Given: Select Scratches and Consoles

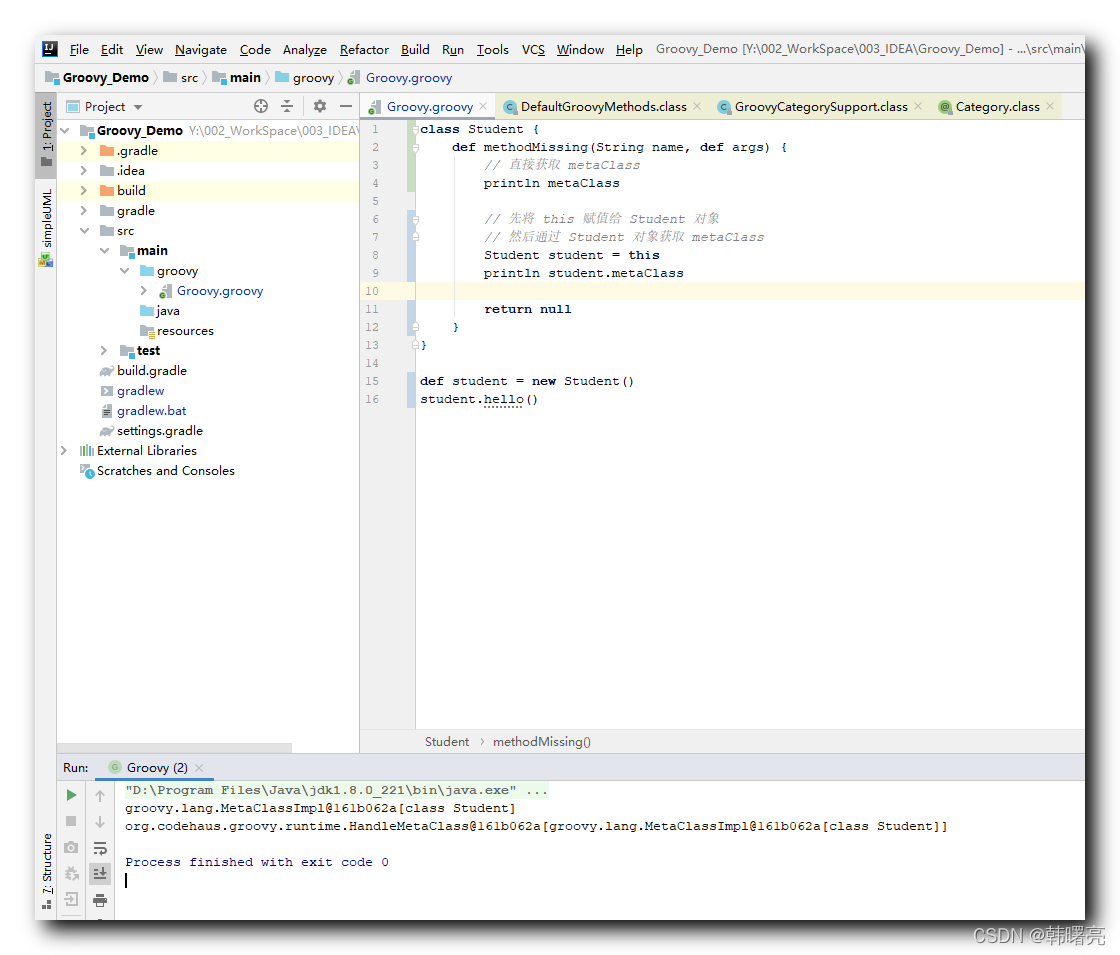Looking at the screenshot, I should pos(166,471).
